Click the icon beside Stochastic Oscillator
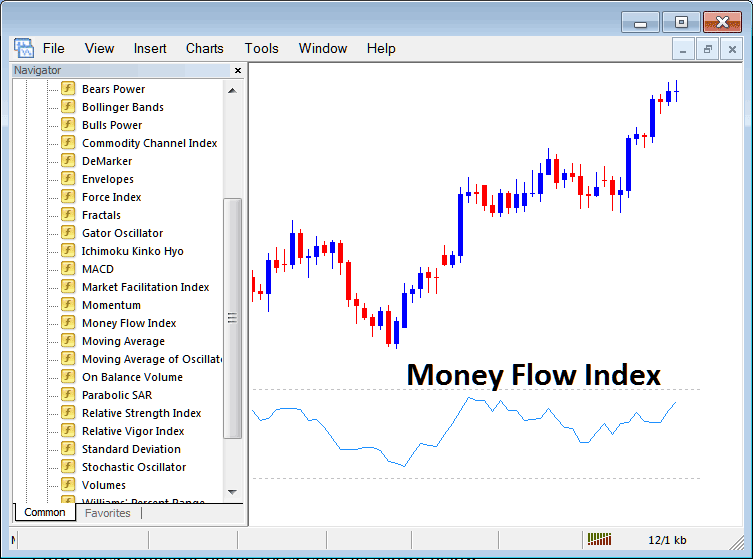The image size is (753, 560). (x=68, y=467)
